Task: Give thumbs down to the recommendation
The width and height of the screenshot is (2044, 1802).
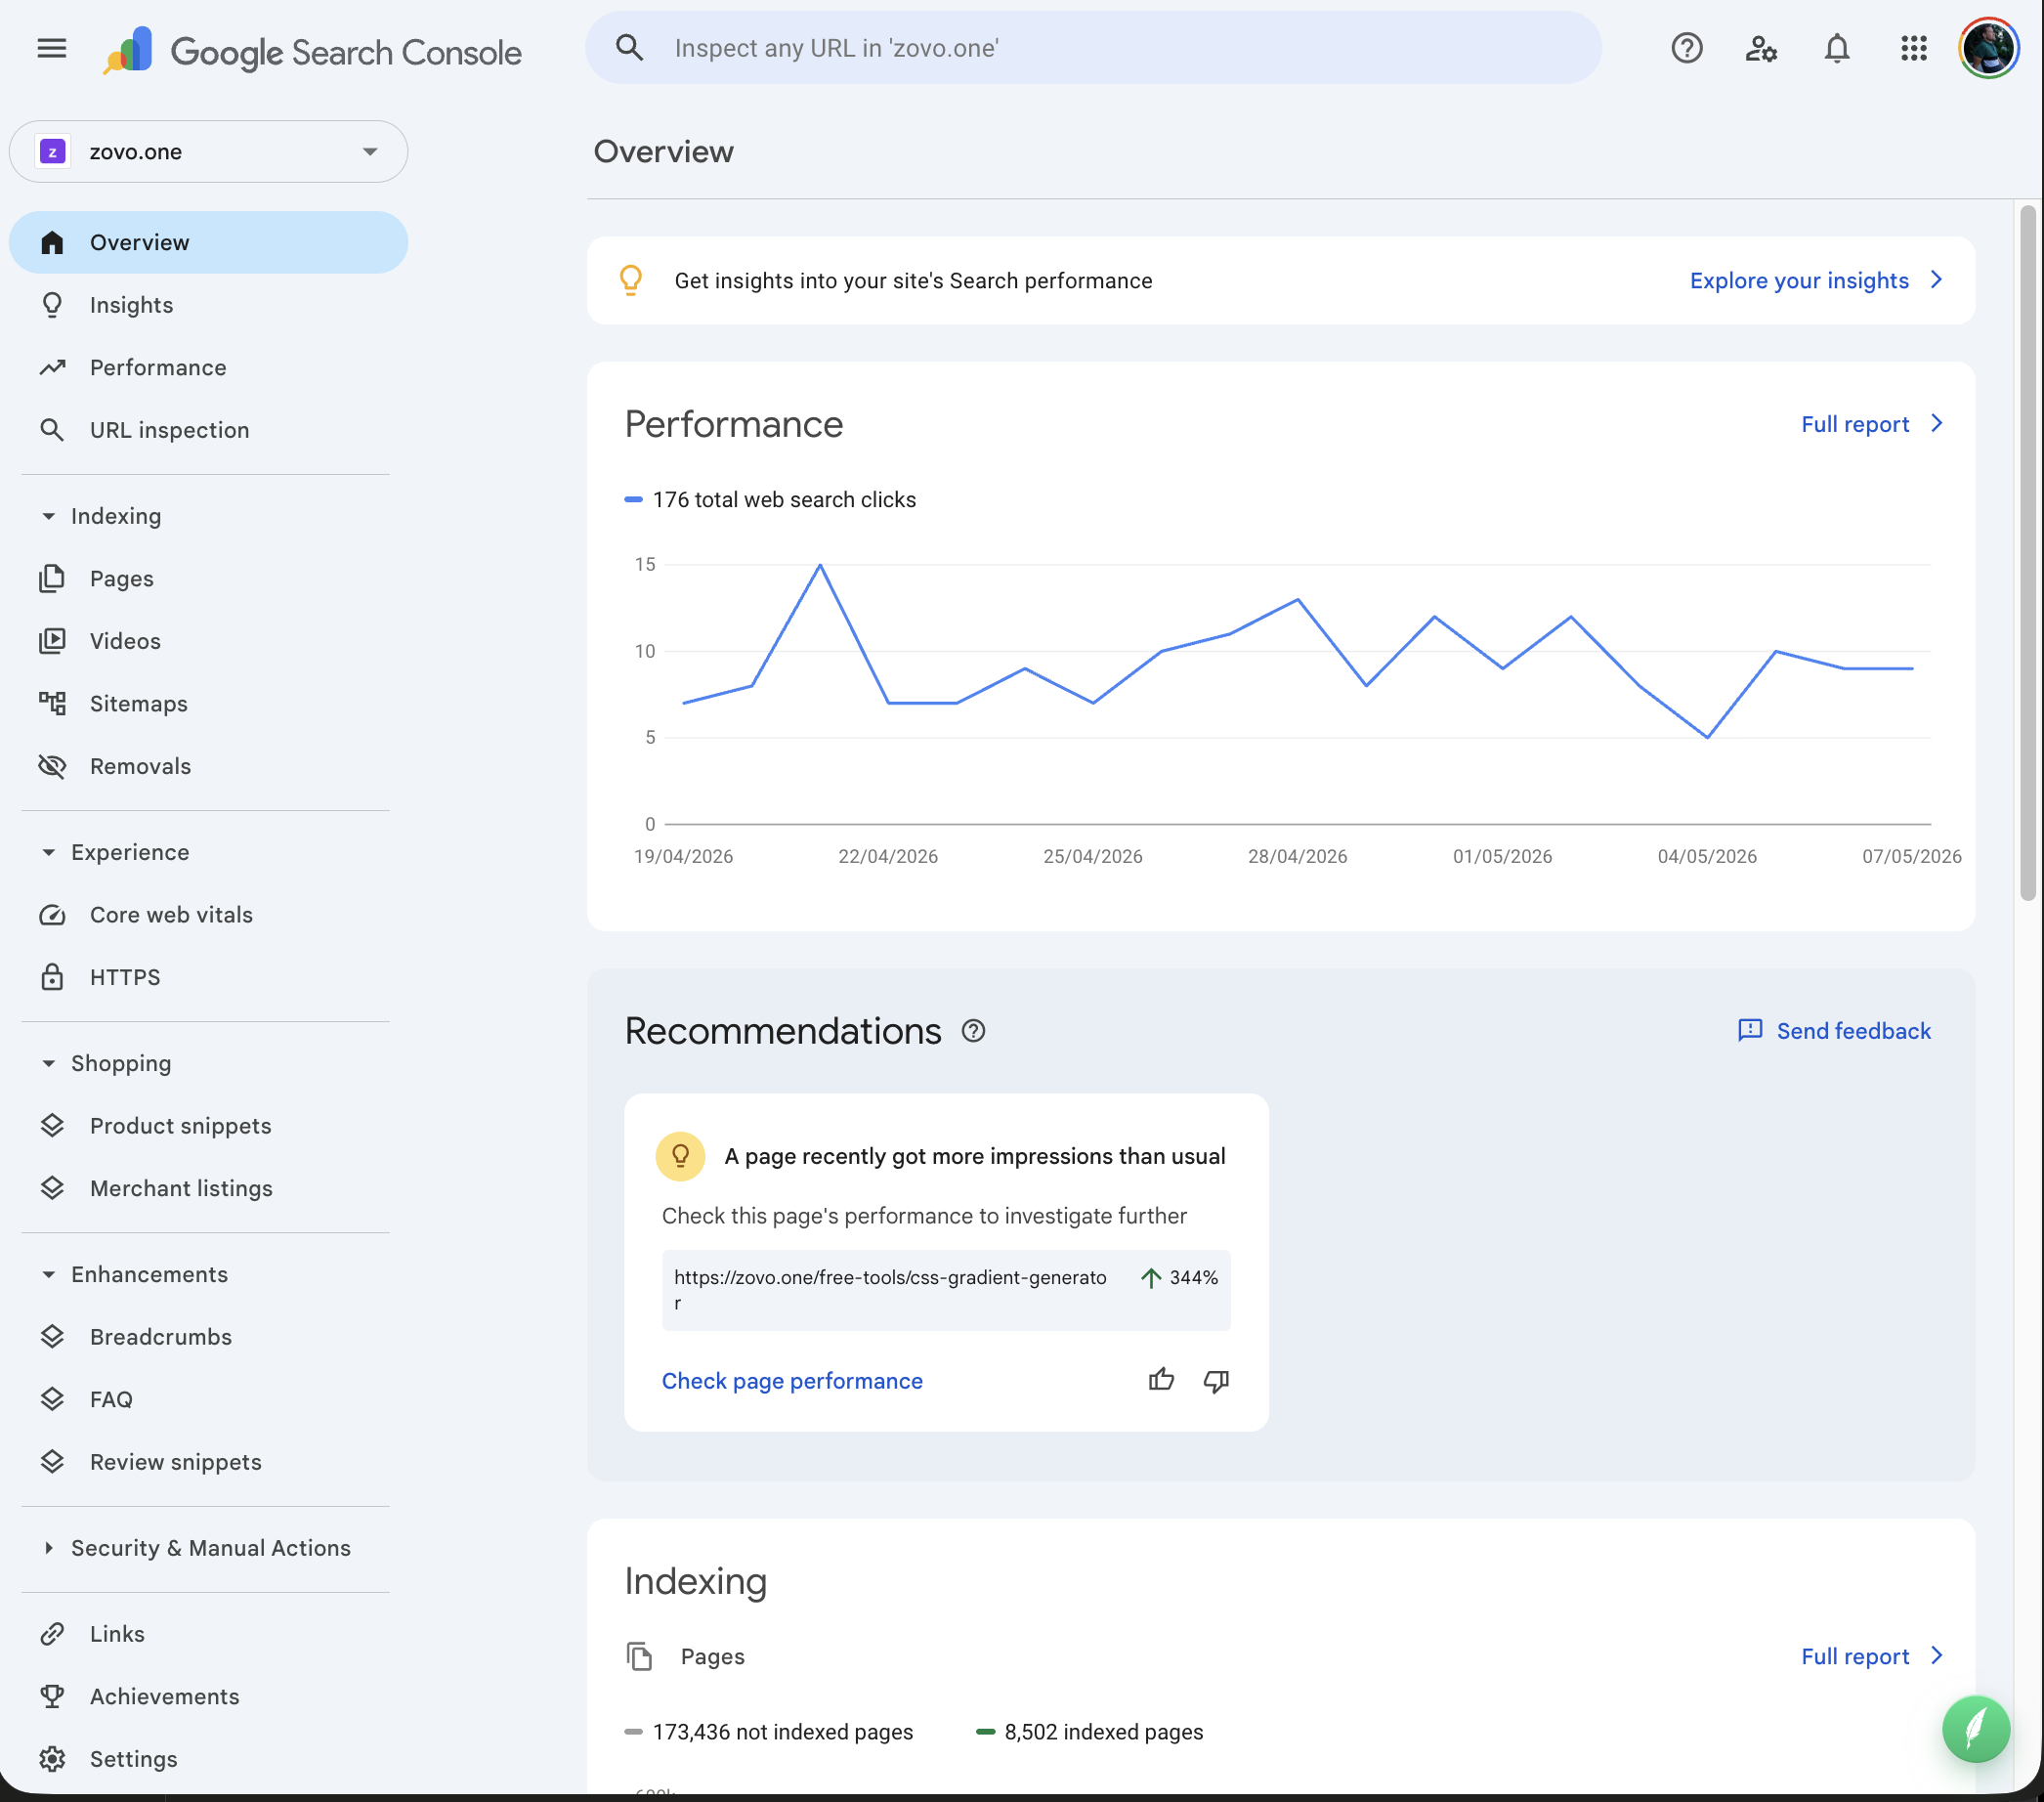Action: click(1216, 1380)
